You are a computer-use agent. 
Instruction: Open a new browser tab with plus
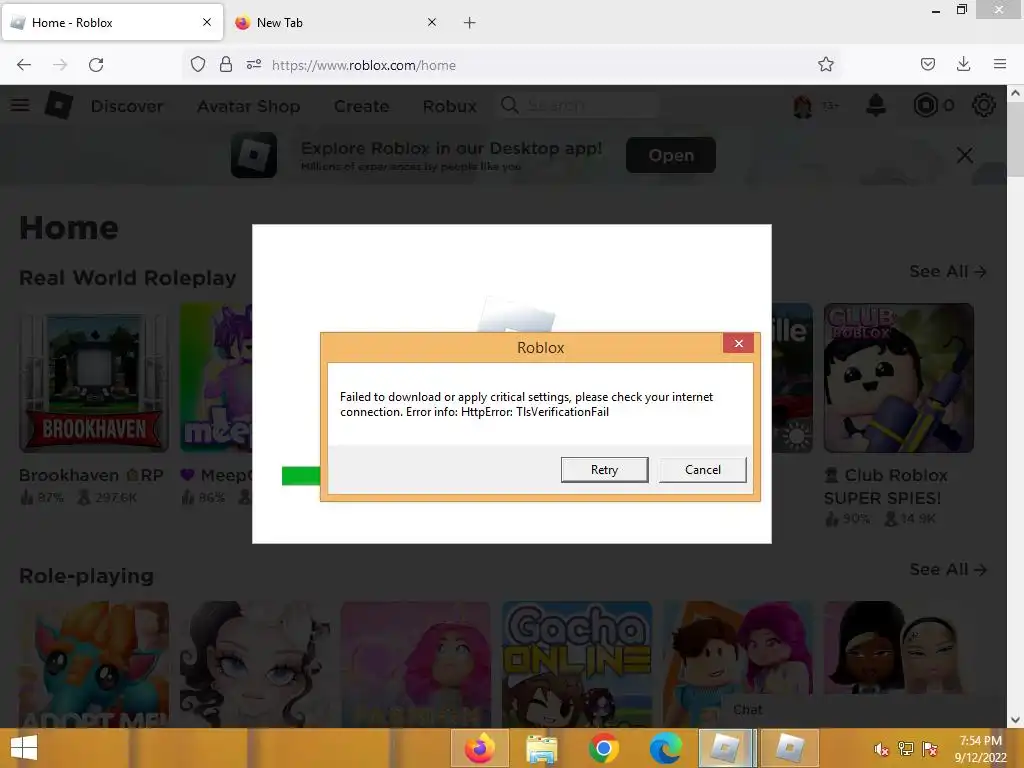click(470, 23)
